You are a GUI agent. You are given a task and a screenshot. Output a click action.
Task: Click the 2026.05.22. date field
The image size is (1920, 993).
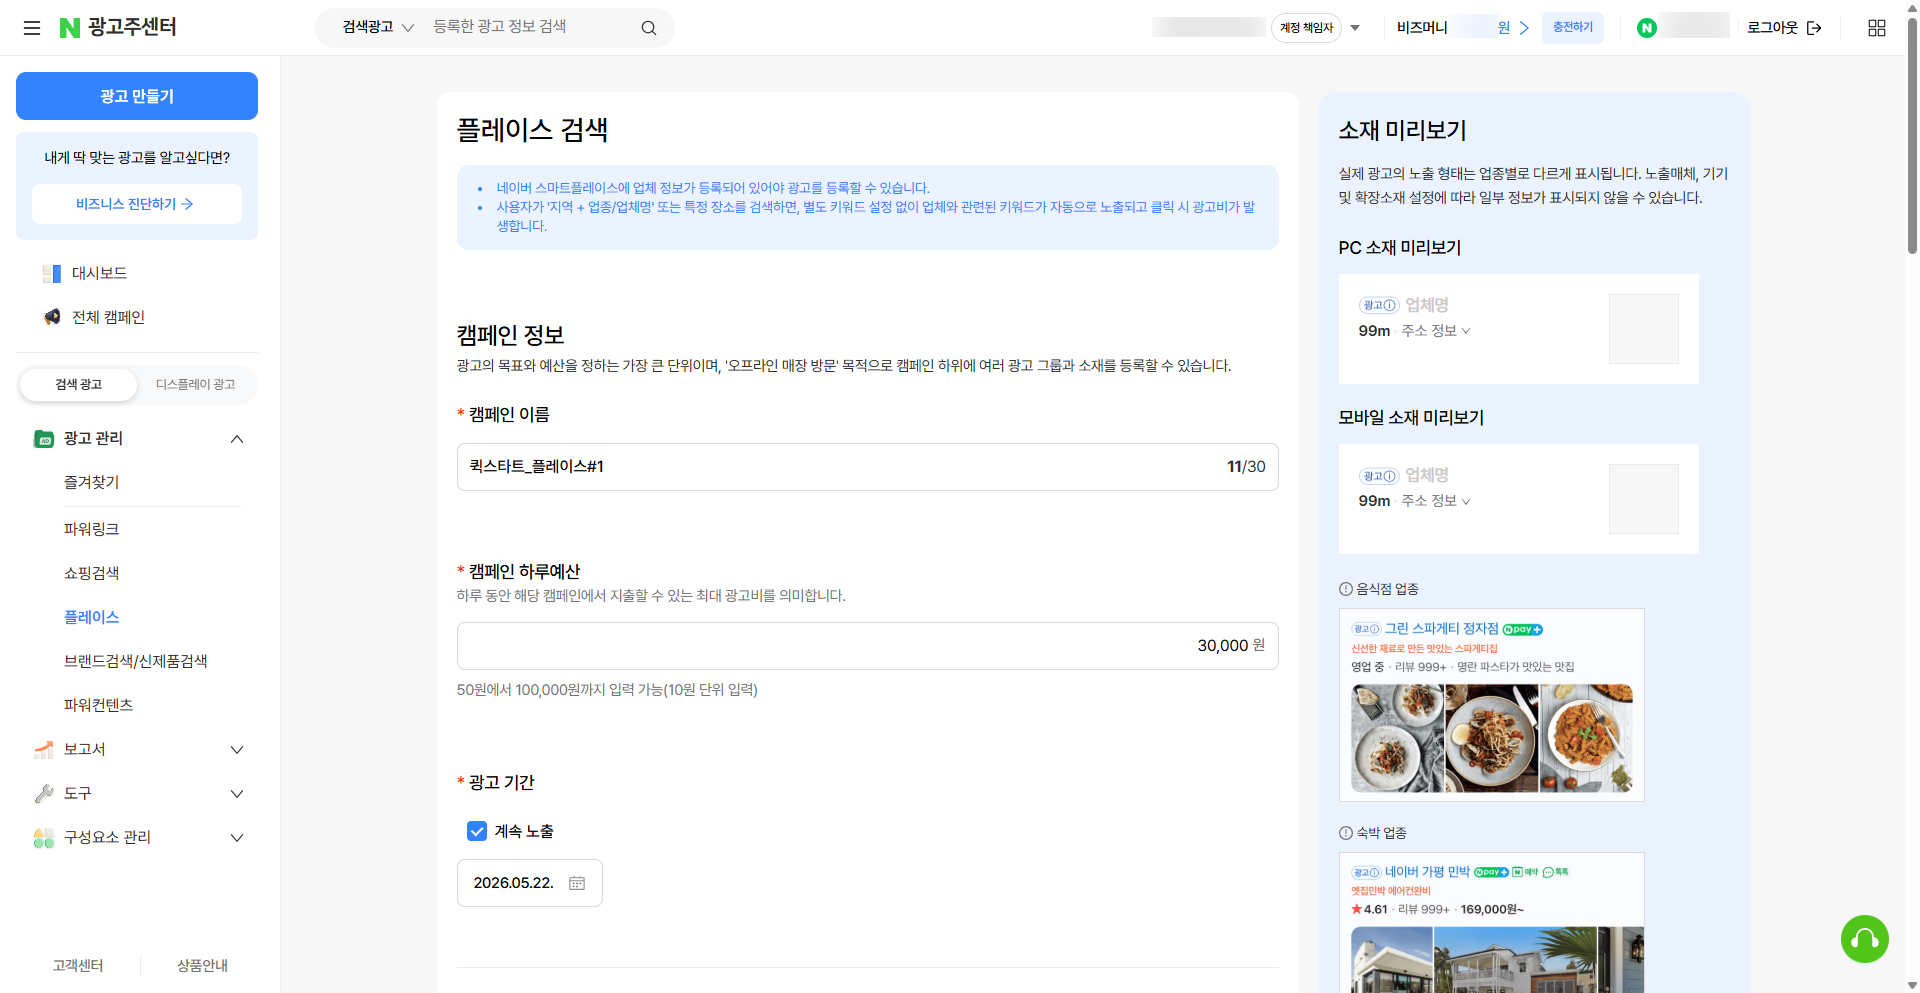click(530, 883)
